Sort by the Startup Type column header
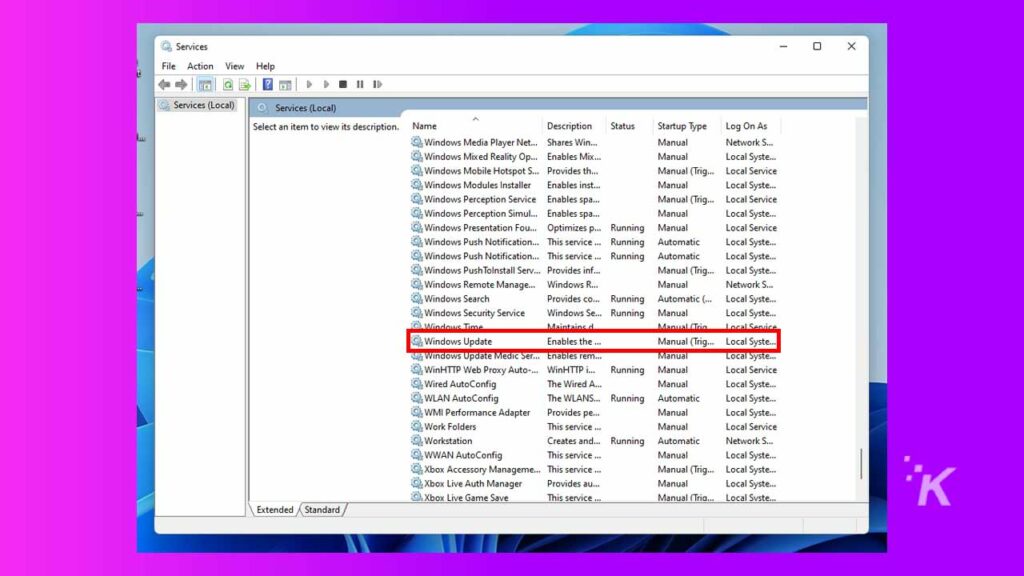This screenshot has height=576, width=1024. click(x=687, y=126)
